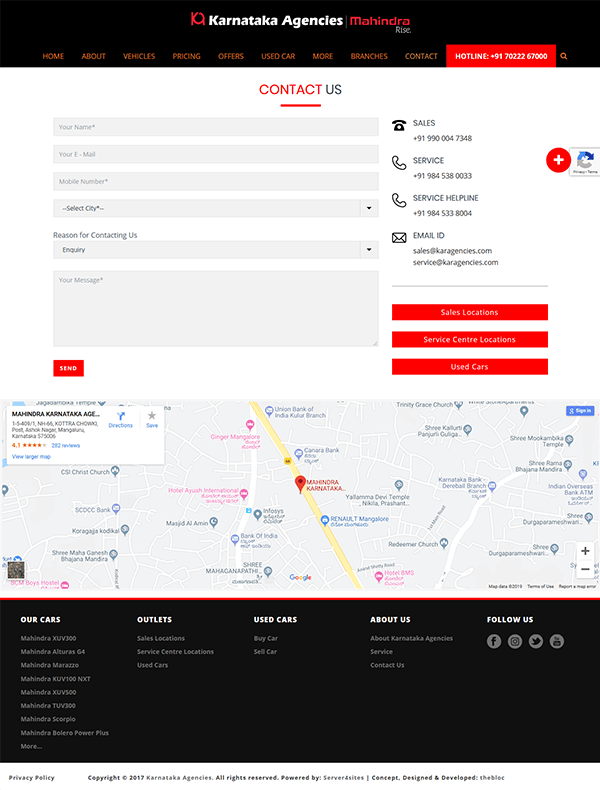The image size is (600, 790).
Task: Click the Your Name input field
Action: (x=216, y=127)
